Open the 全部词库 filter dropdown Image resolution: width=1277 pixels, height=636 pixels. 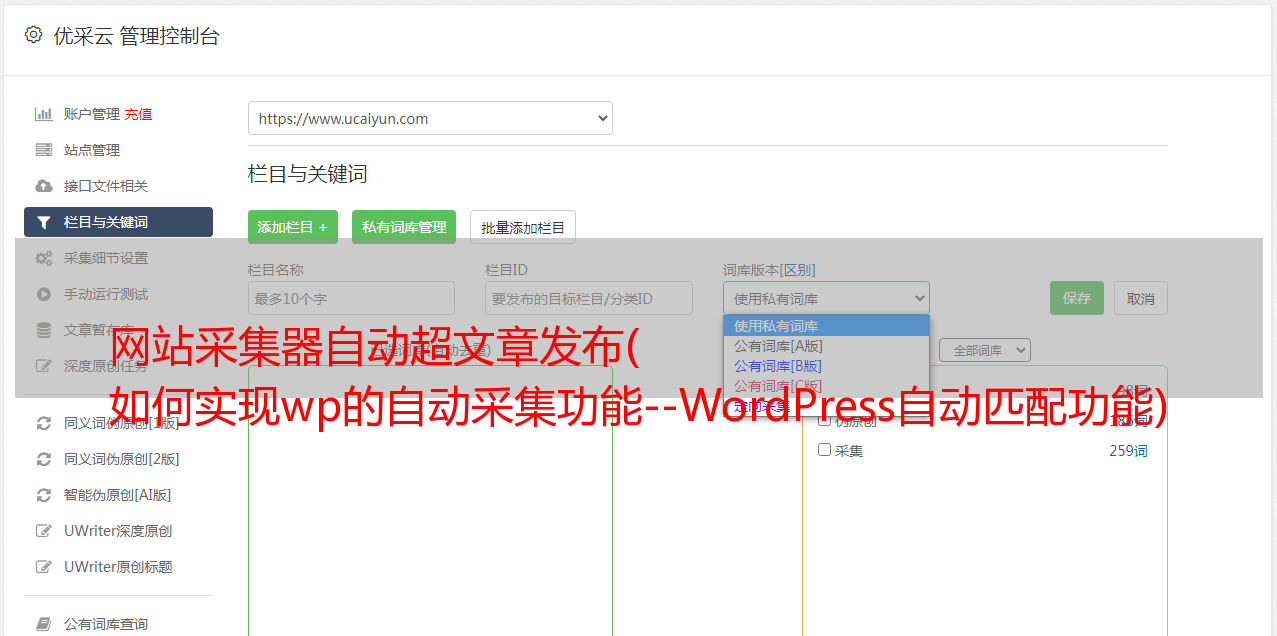coord(985,350)
